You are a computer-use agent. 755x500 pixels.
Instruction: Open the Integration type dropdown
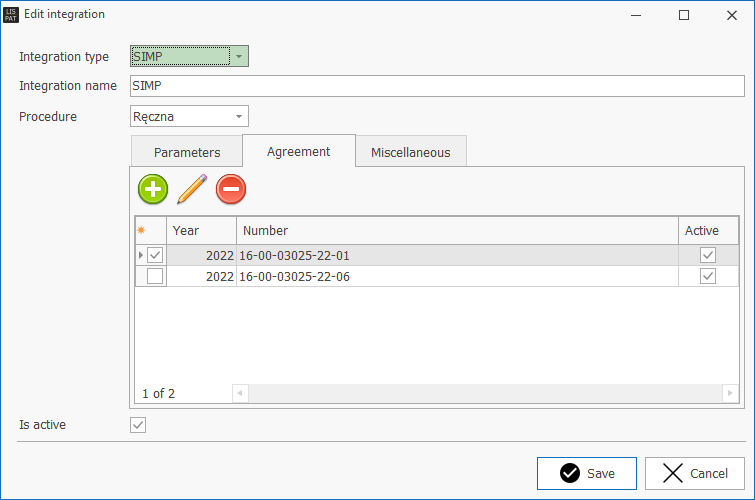point(238,57)
